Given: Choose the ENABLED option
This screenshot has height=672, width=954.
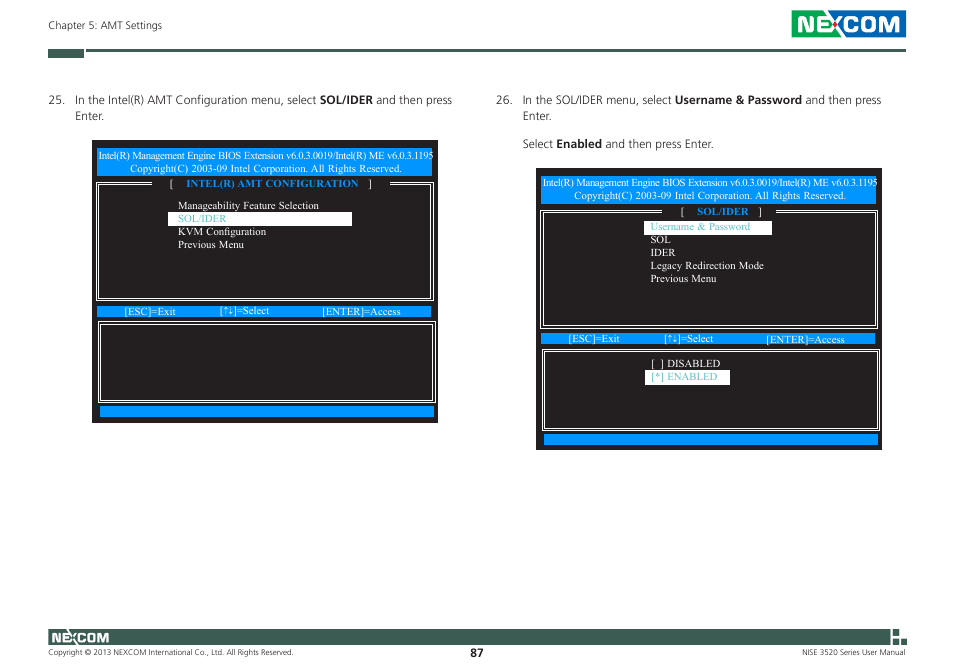Looking at the screenshot, I should (x=687, y=377).
